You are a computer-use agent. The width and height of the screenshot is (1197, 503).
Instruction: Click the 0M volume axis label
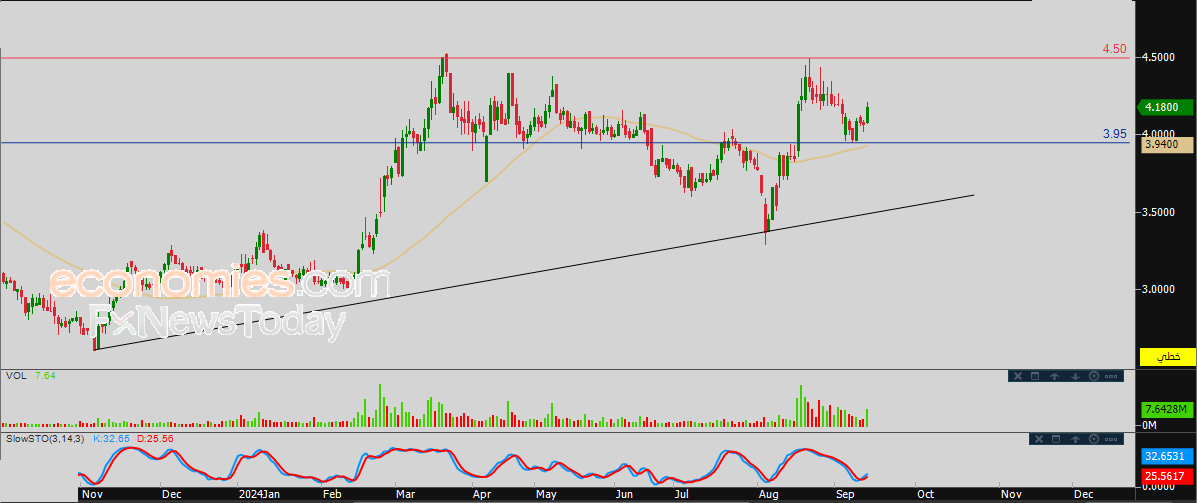pos(1149,425)
